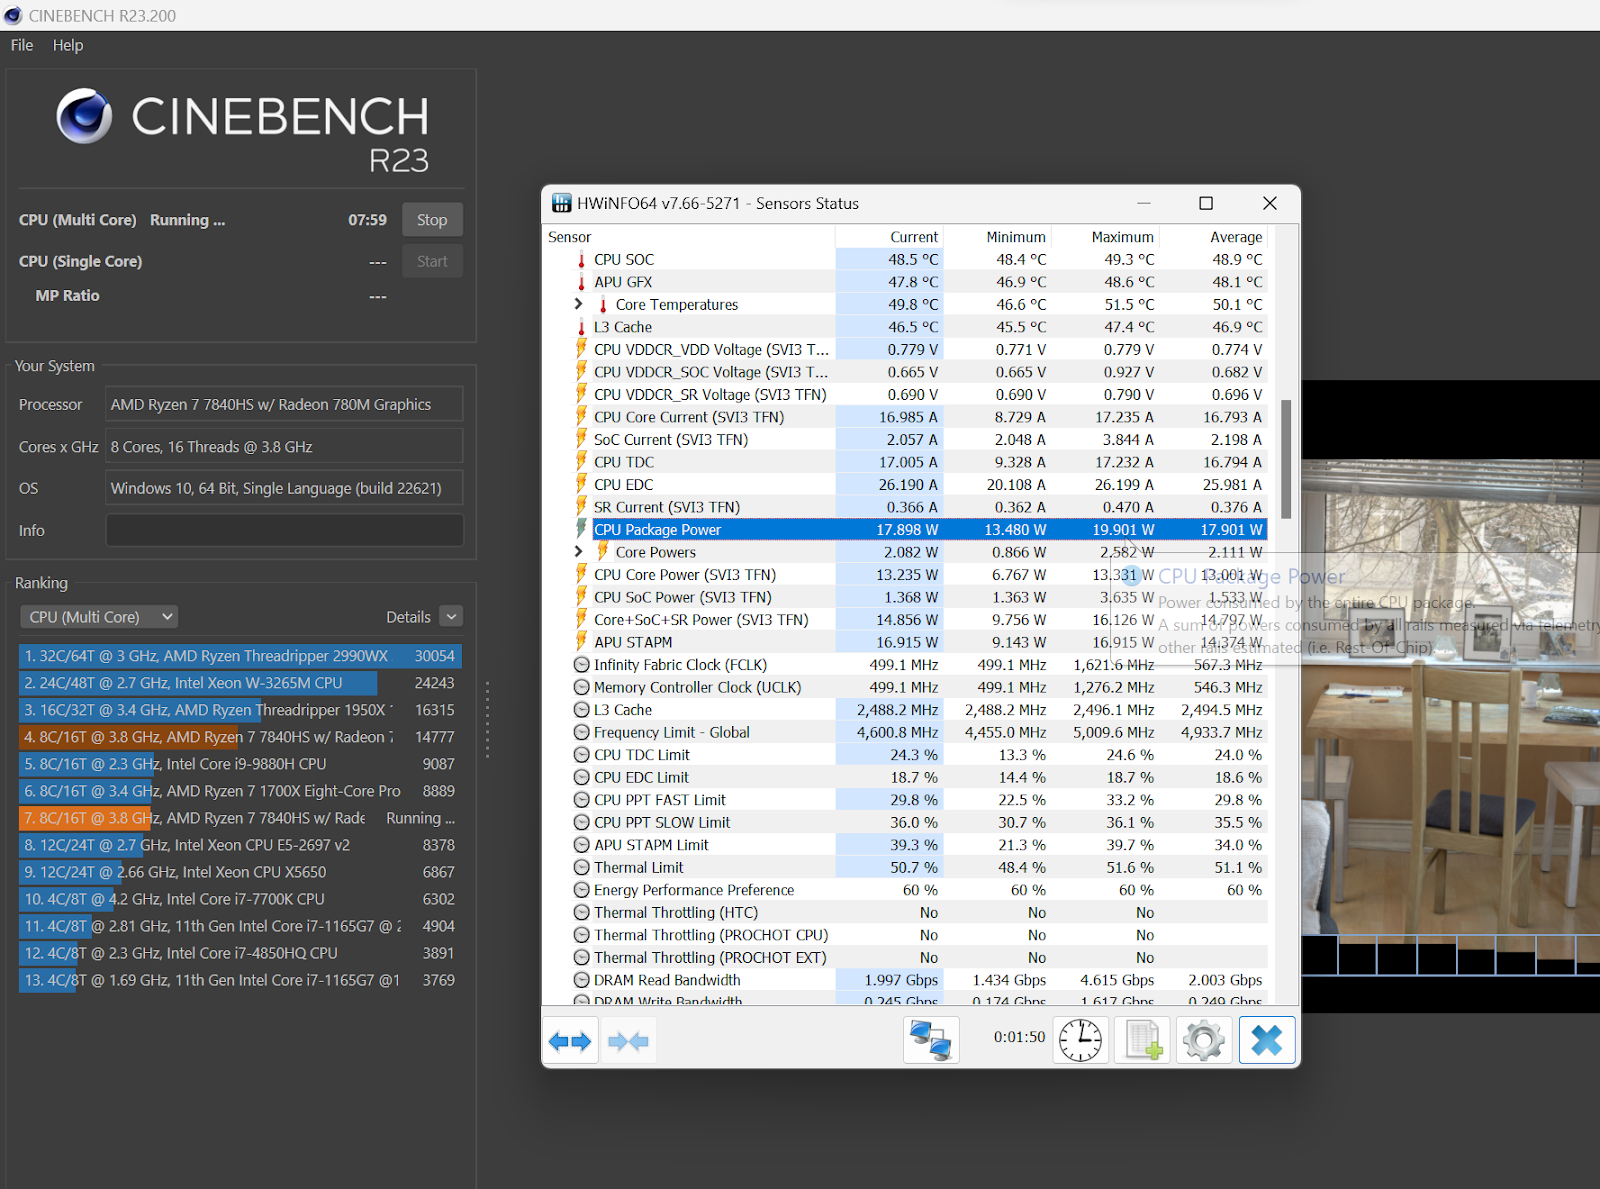Viewport: 1600px width, 1189px height.
Task: Click the L3 Cache temperature thermometer icon
Action: coord(581,327)
